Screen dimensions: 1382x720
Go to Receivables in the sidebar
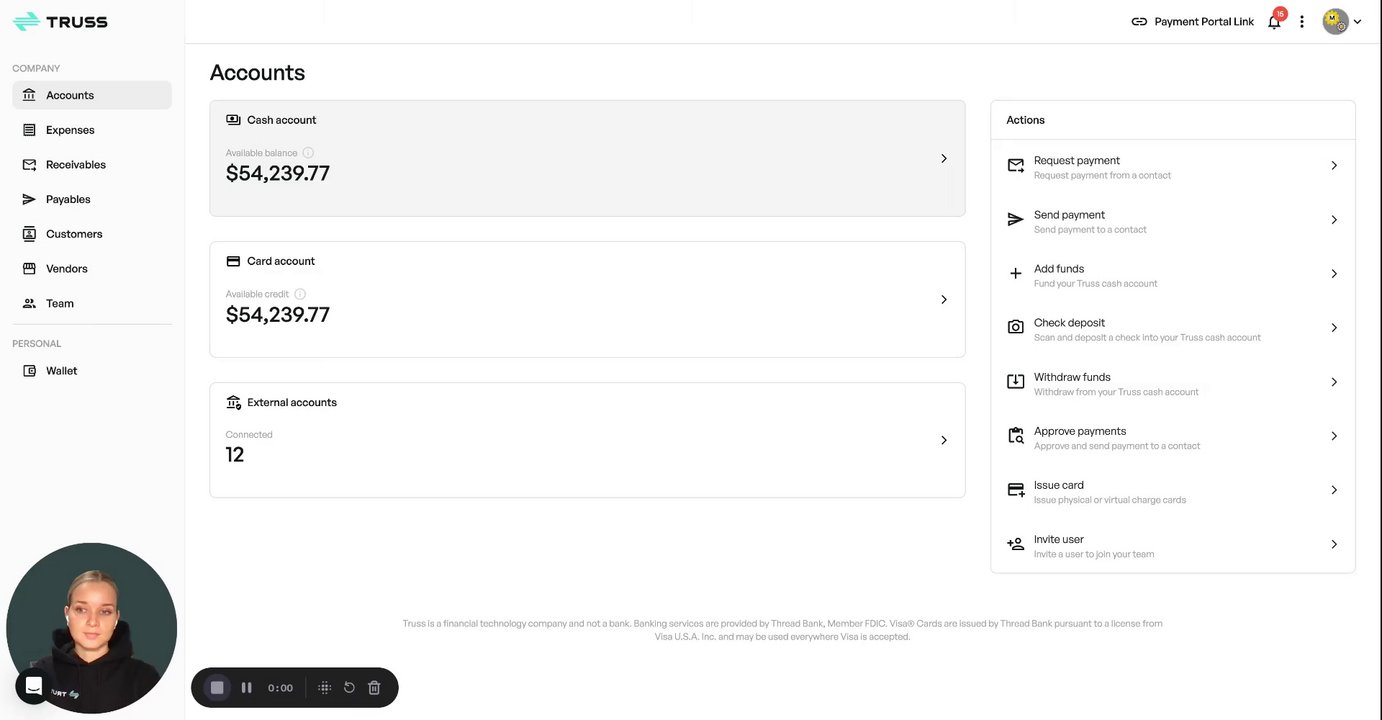[x=75, y=165]
